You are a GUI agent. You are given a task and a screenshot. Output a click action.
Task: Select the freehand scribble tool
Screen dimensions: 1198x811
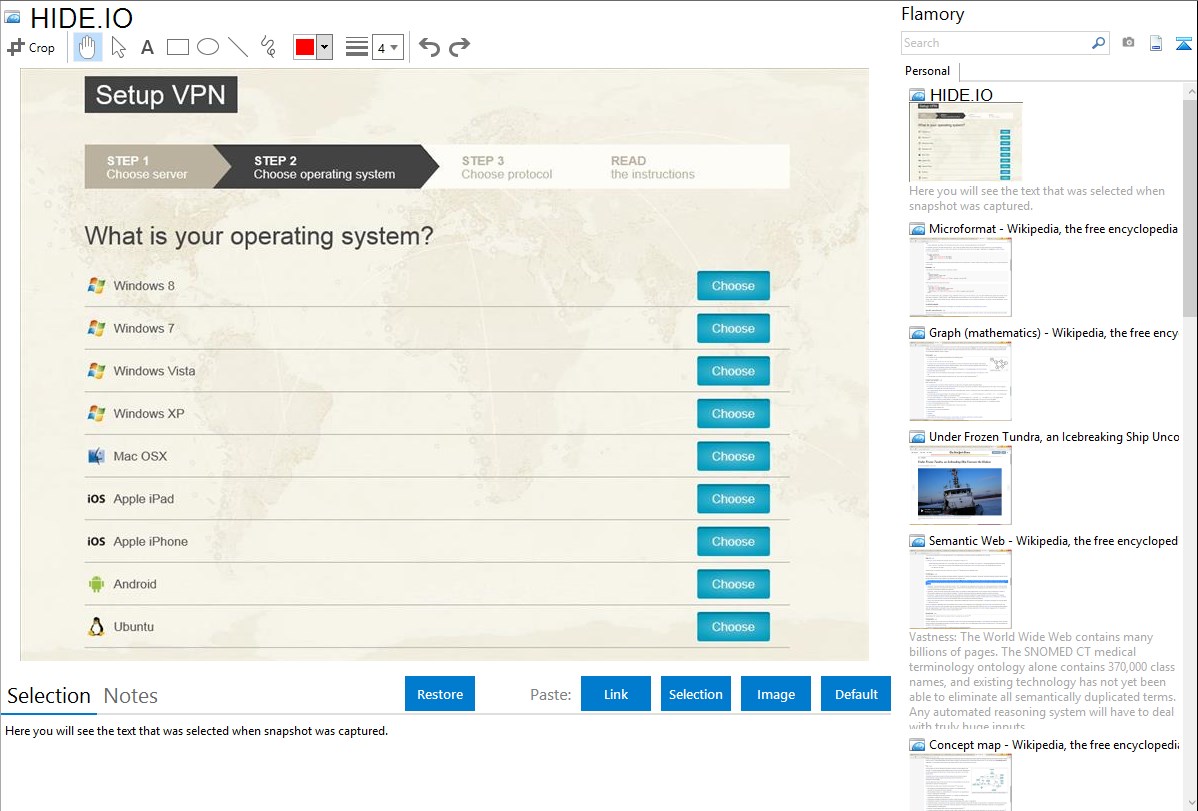point(268,47)
